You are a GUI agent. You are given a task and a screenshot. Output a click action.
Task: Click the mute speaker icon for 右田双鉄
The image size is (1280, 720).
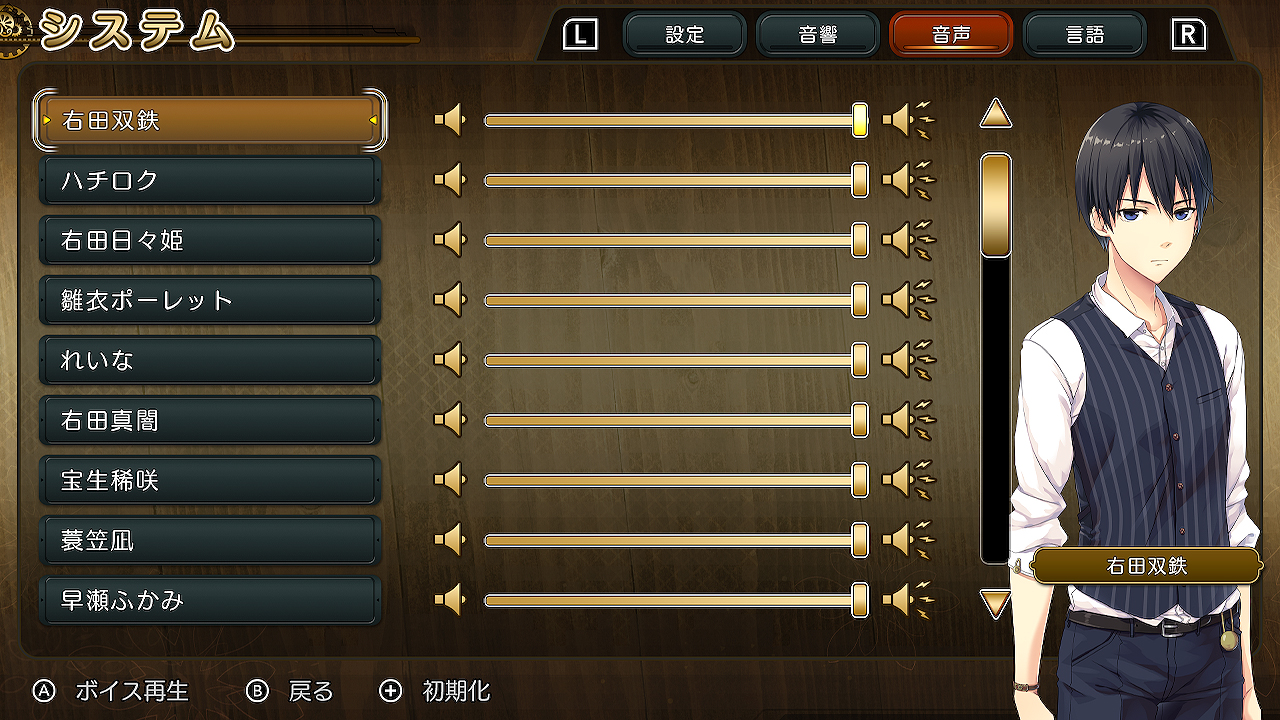pos(450,121)
